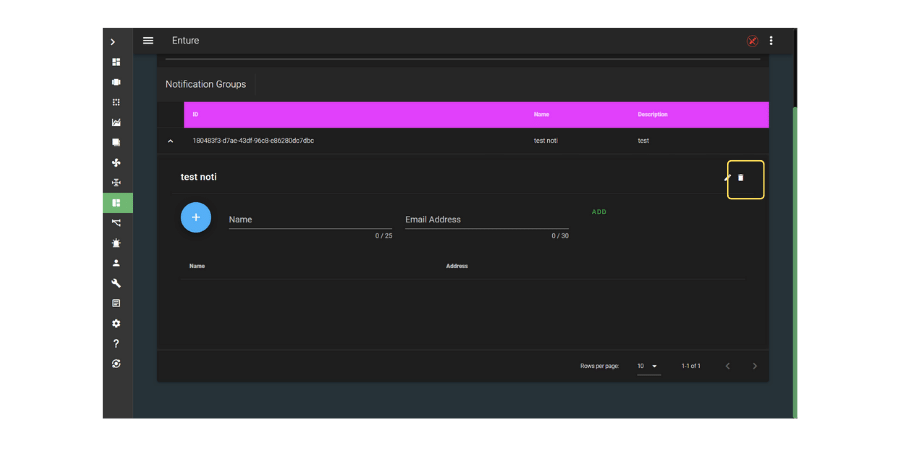The width and height of the screenshot is (900, 450).
Task: Click the wrench tools icon in sidebar
Action: 116,283
